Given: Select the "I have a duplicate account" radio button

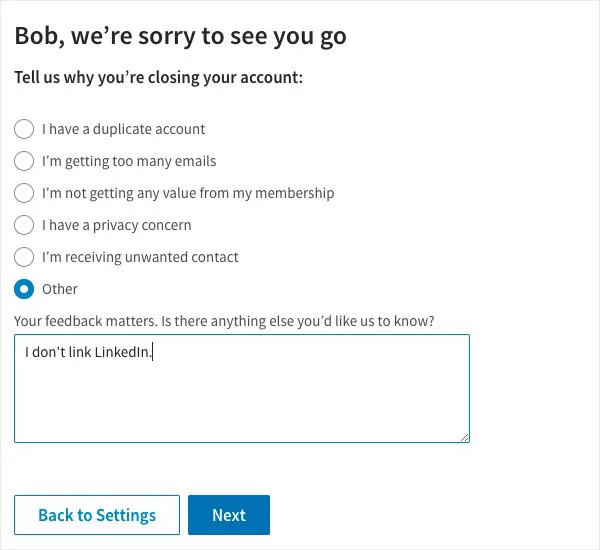Looking at the screenshot, I should pos(24,129).
